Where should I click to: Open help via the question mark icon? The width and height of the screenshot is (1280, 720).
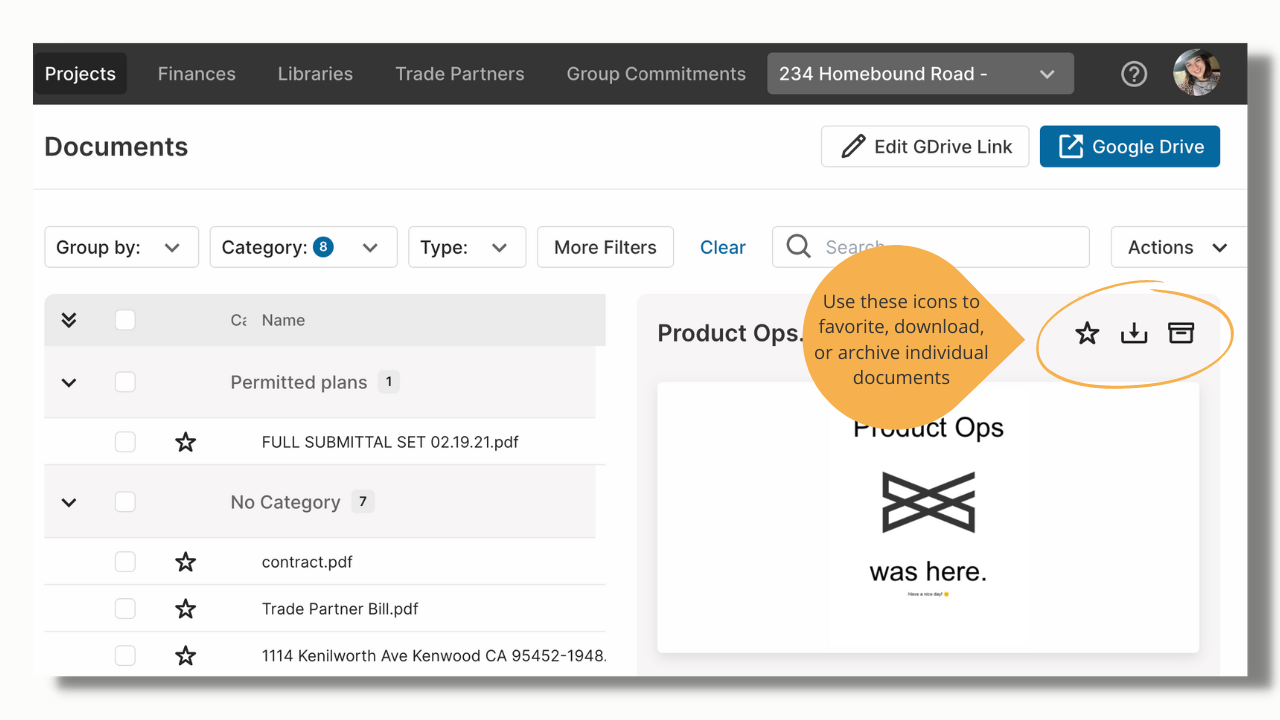[1134, 74]
